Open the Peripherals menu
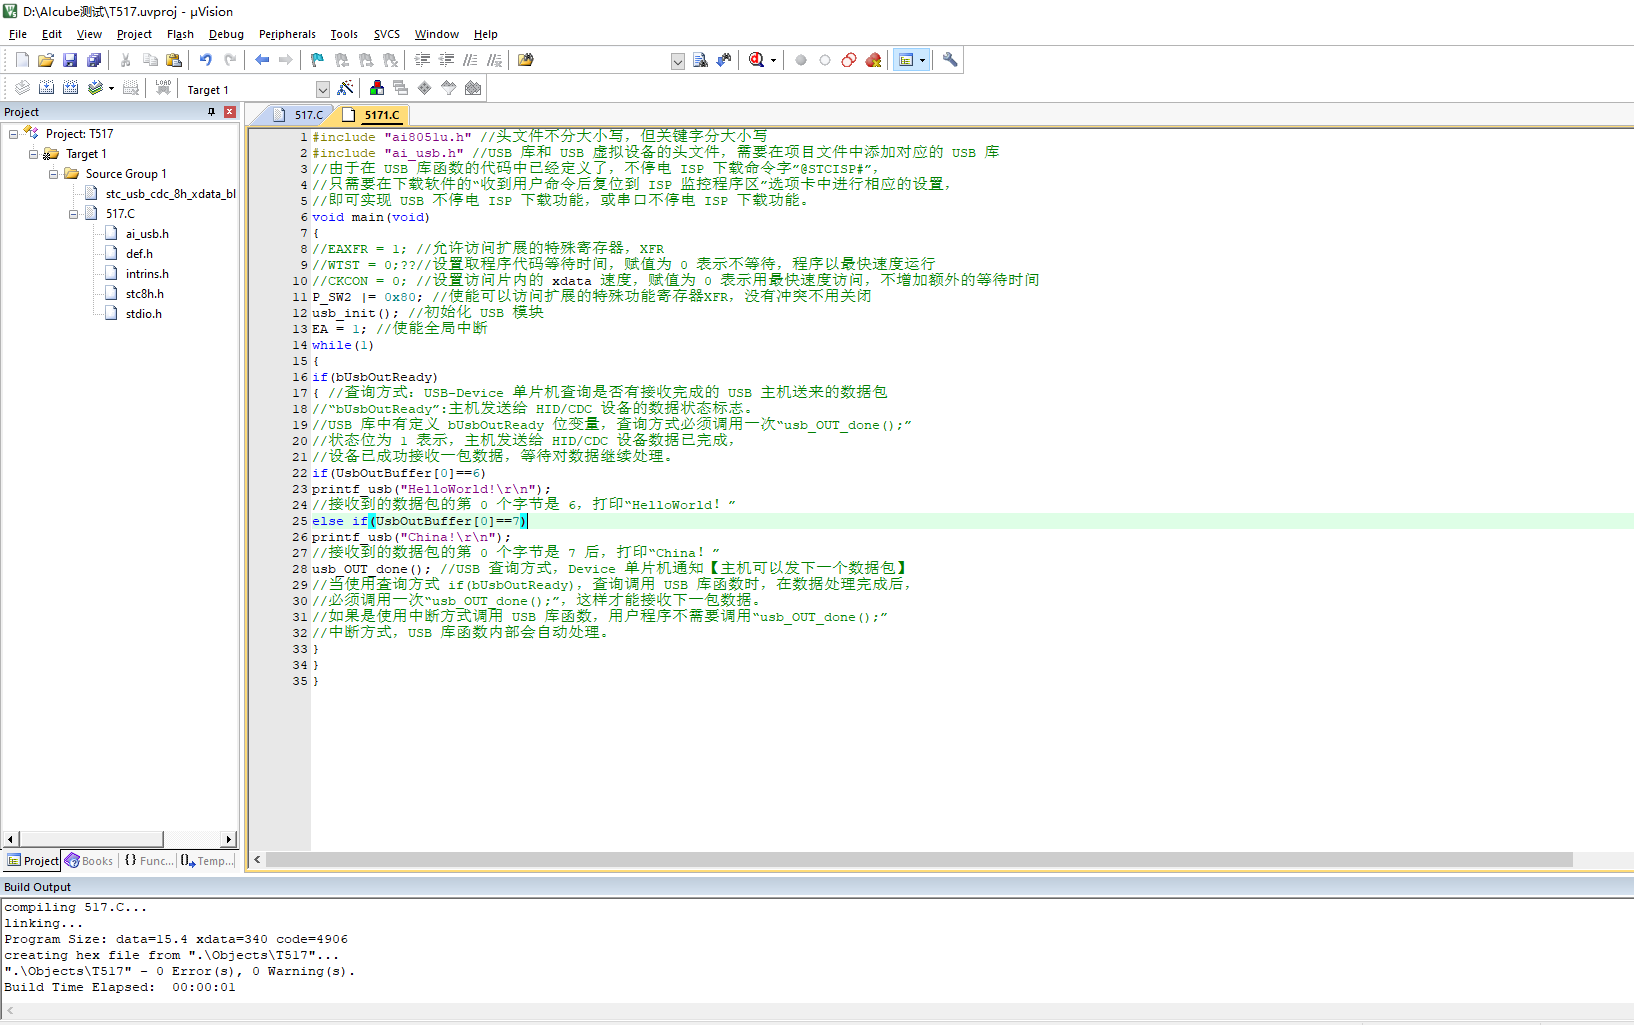This screenshot has width=1634, height=1025. [287, 34]
